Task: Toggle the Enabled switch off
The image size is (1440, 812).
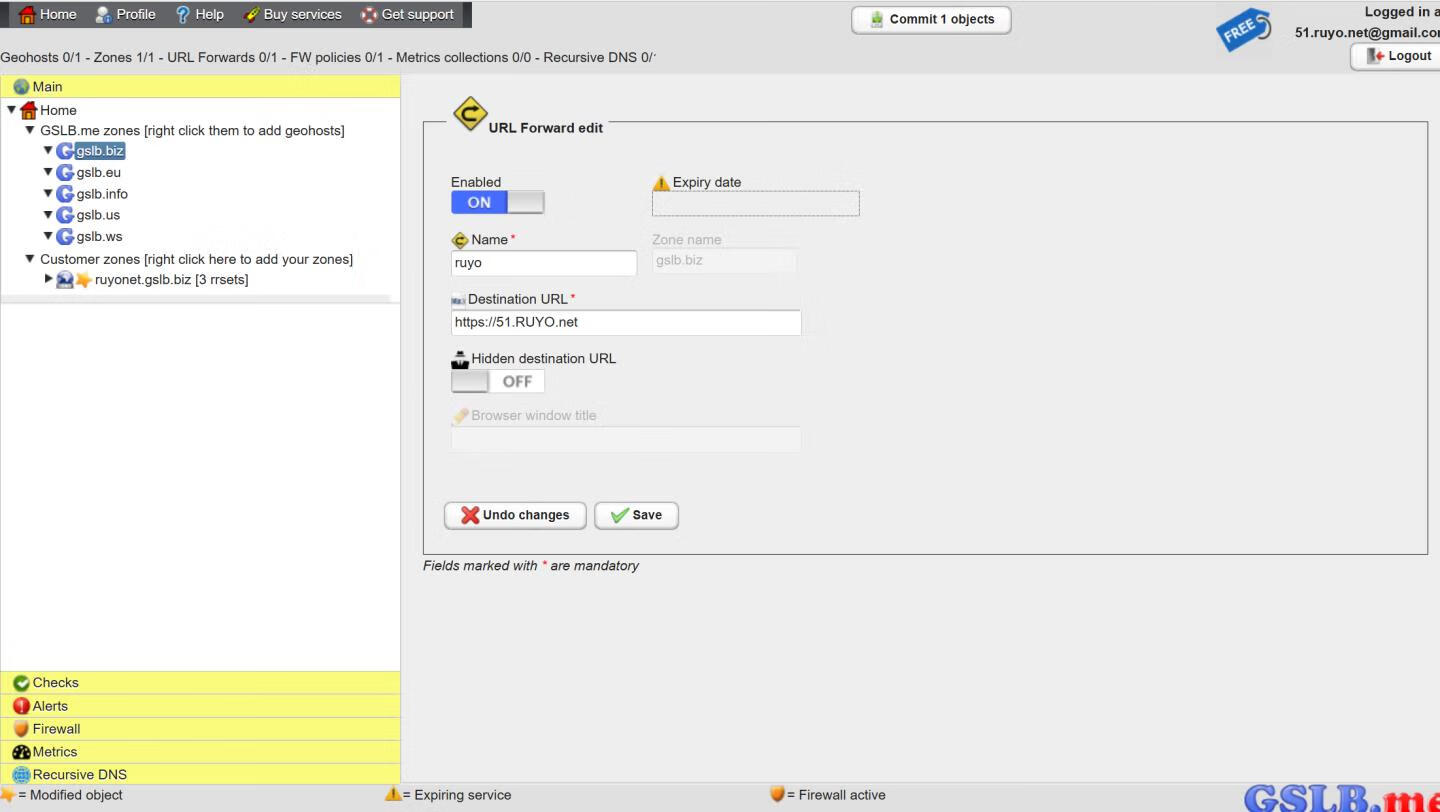Action: tap(497, 202)
